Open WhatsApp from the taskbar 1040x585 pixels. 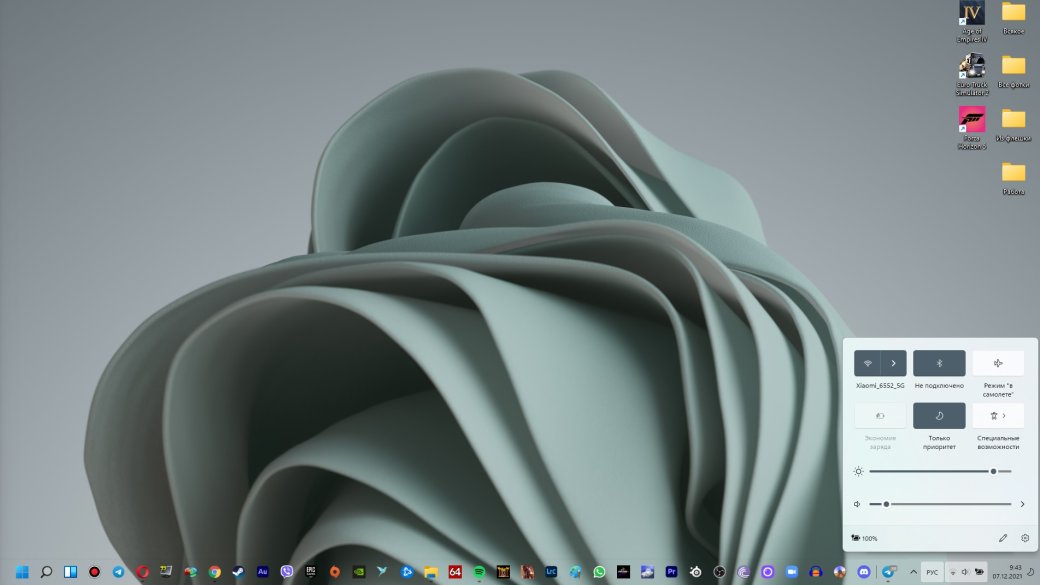(x=599, y=572)
